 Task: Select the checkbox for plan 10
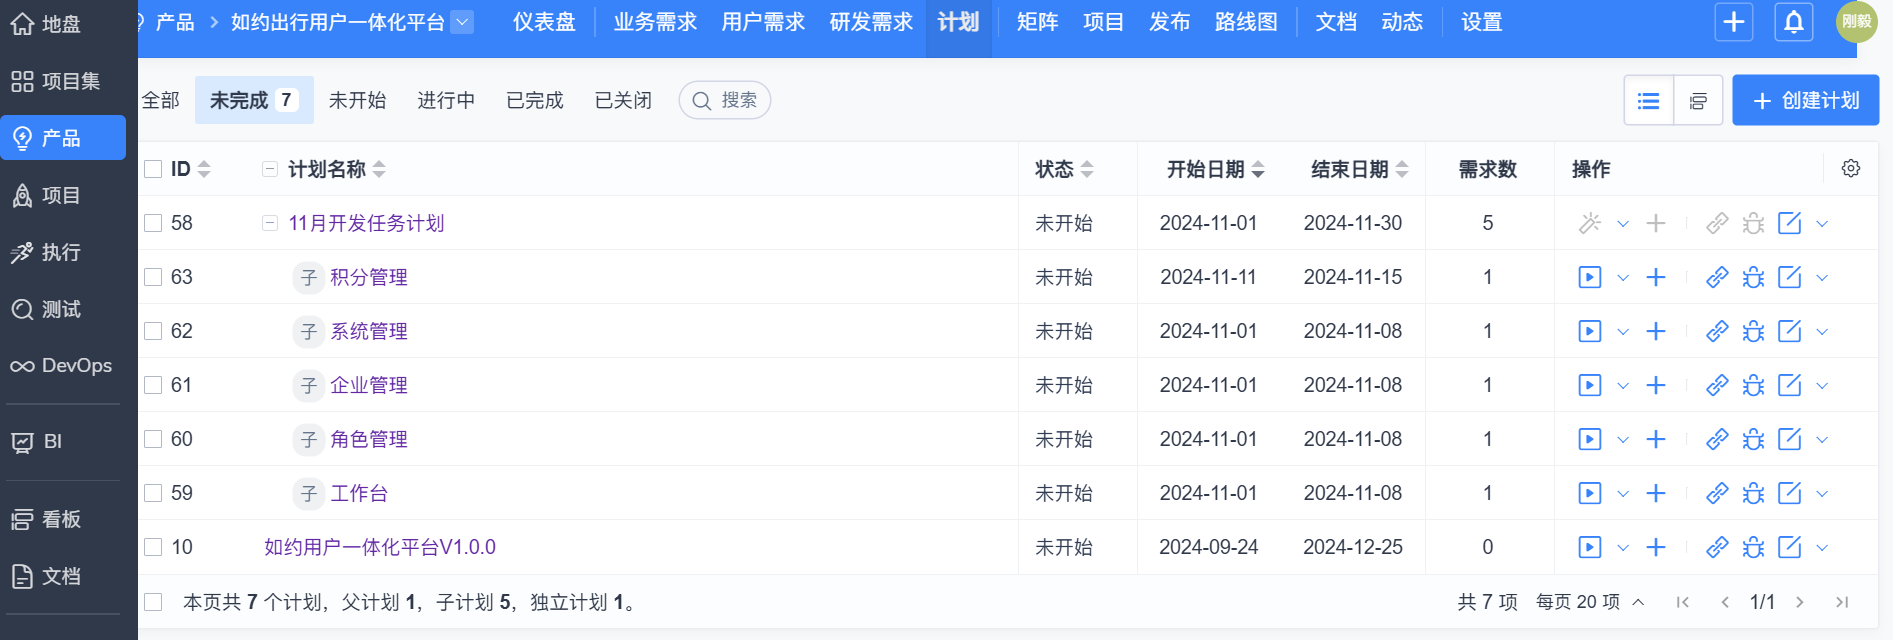(x=153, y=547)
